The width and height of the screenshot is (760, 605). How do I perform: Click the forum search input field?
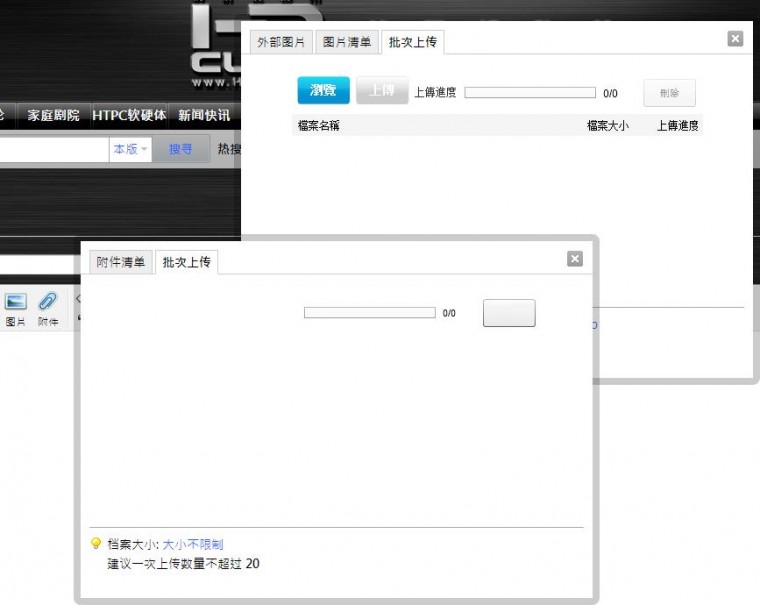(54, 149)
